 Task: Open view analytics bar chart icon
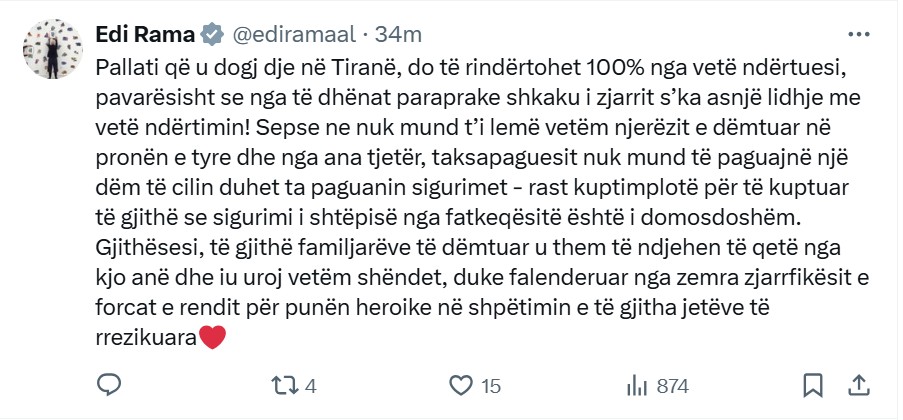[x=637, y=384]
